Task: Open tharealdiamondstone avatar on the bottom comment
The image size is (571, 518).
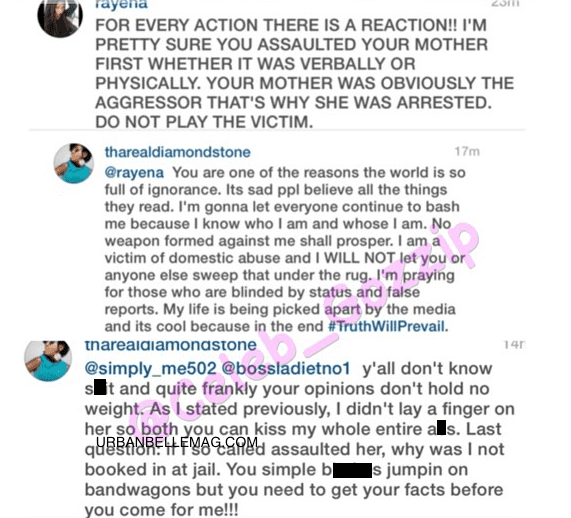Action: pyautogui.click(x=48, y=361)
